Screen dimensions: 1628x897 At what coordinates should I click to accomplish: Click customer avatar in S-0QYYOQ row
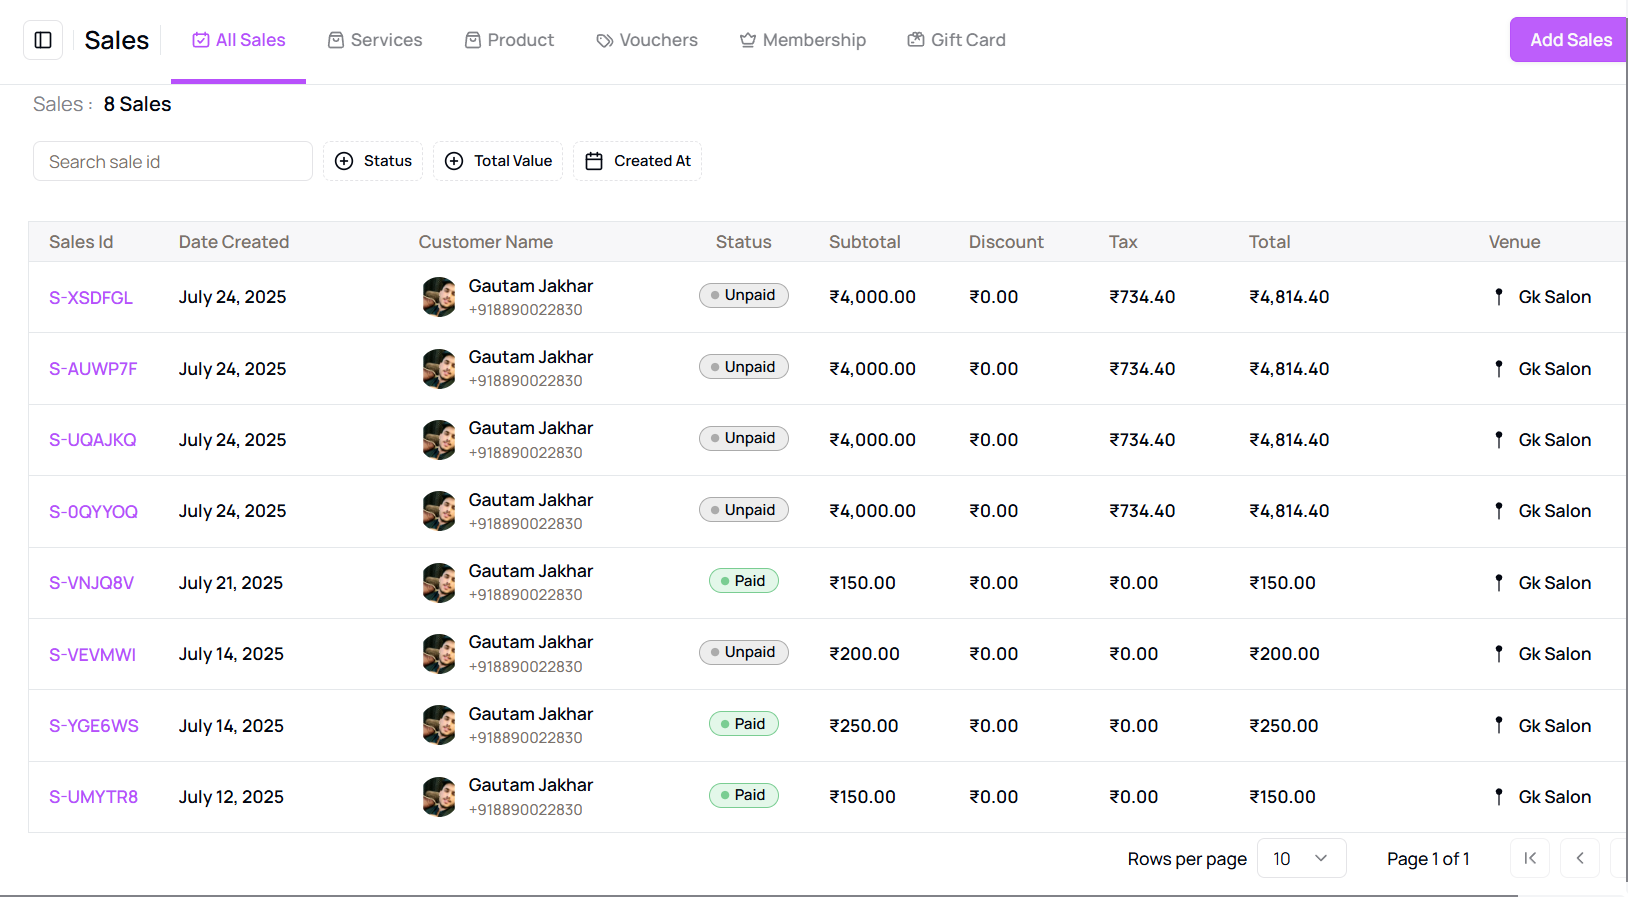(439, 511)
